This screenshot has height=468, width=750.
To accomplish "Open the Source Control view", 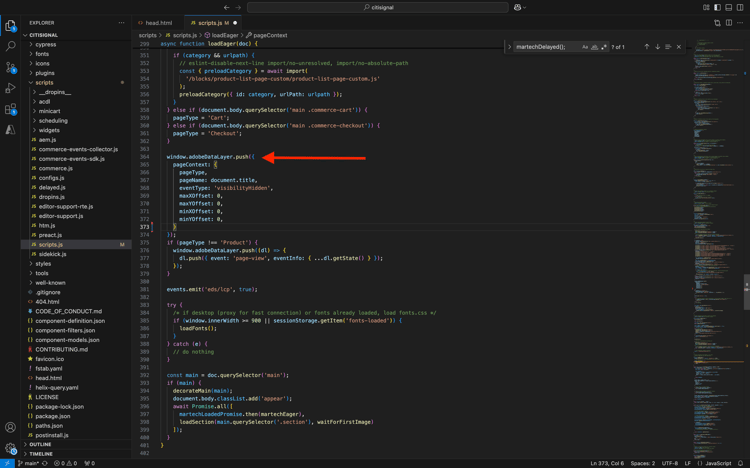I will click(11, 67).
